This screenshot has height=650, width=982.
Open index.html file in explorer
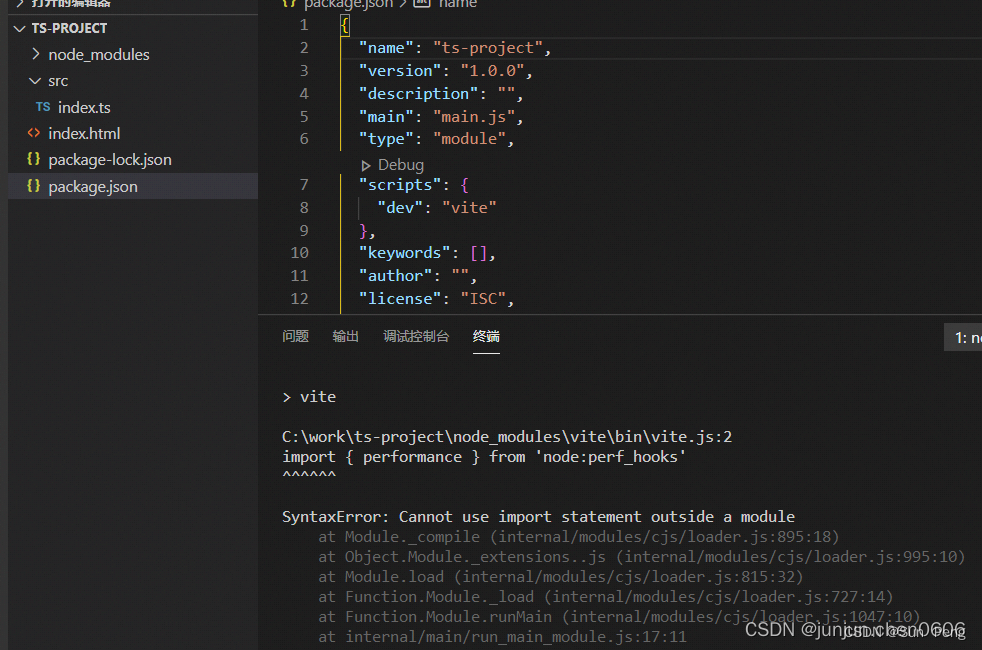tap(84, 133)
